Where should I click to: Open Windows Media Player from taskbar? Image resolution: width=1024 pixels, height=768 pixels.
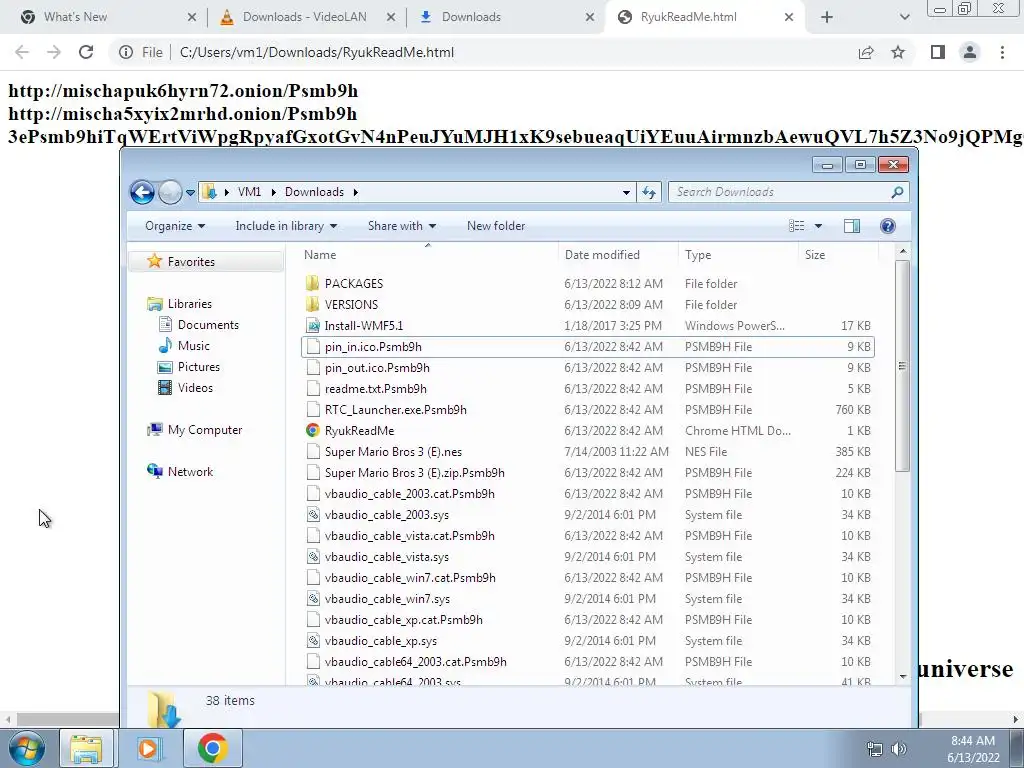(x=149, y=748)
